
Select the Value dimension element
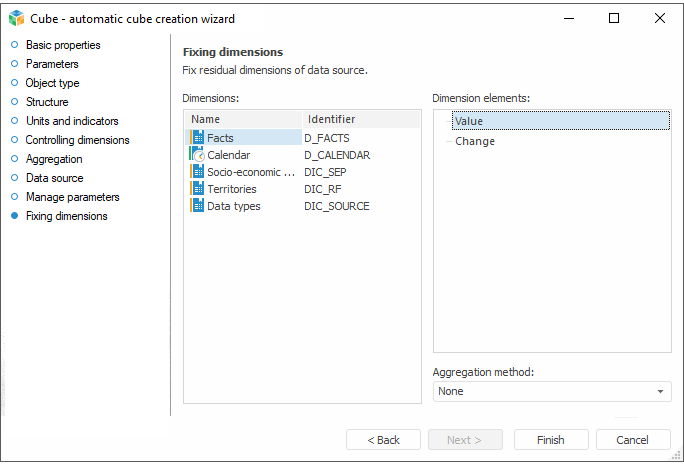click(x=468, y=121)
